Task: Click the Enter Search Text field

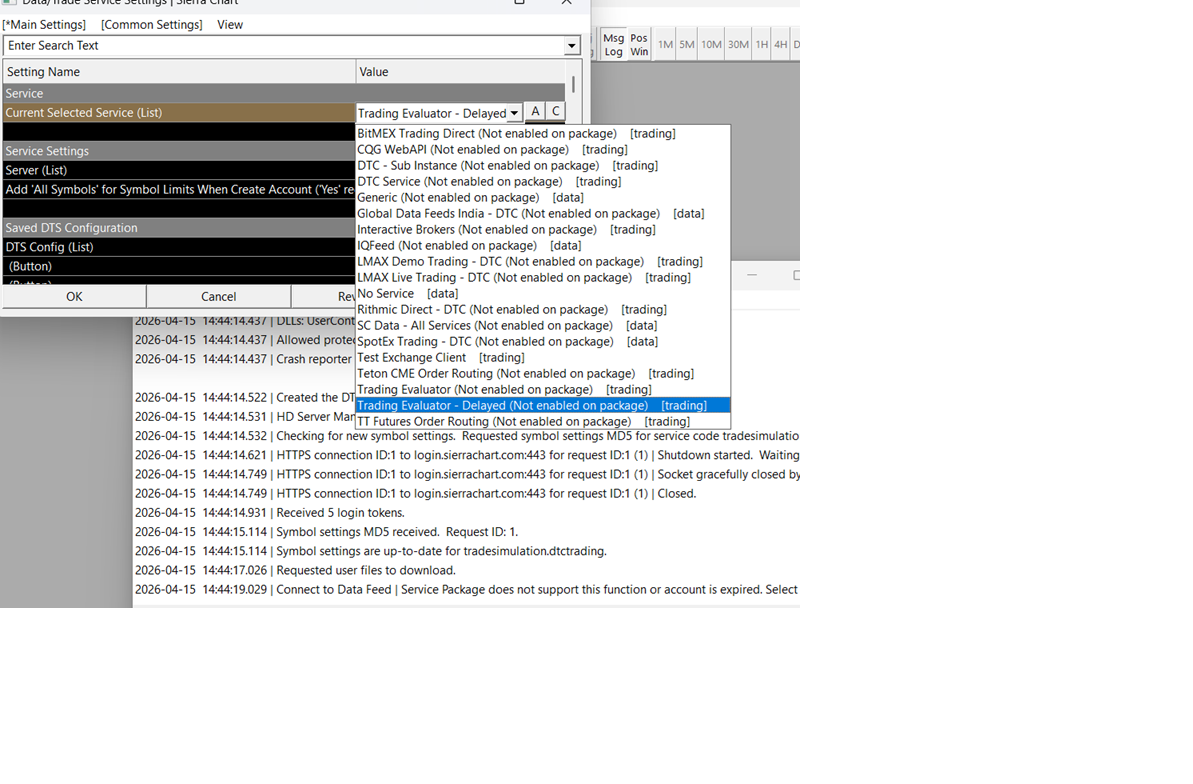Action: pyautogui.click(x=285, y=46)
